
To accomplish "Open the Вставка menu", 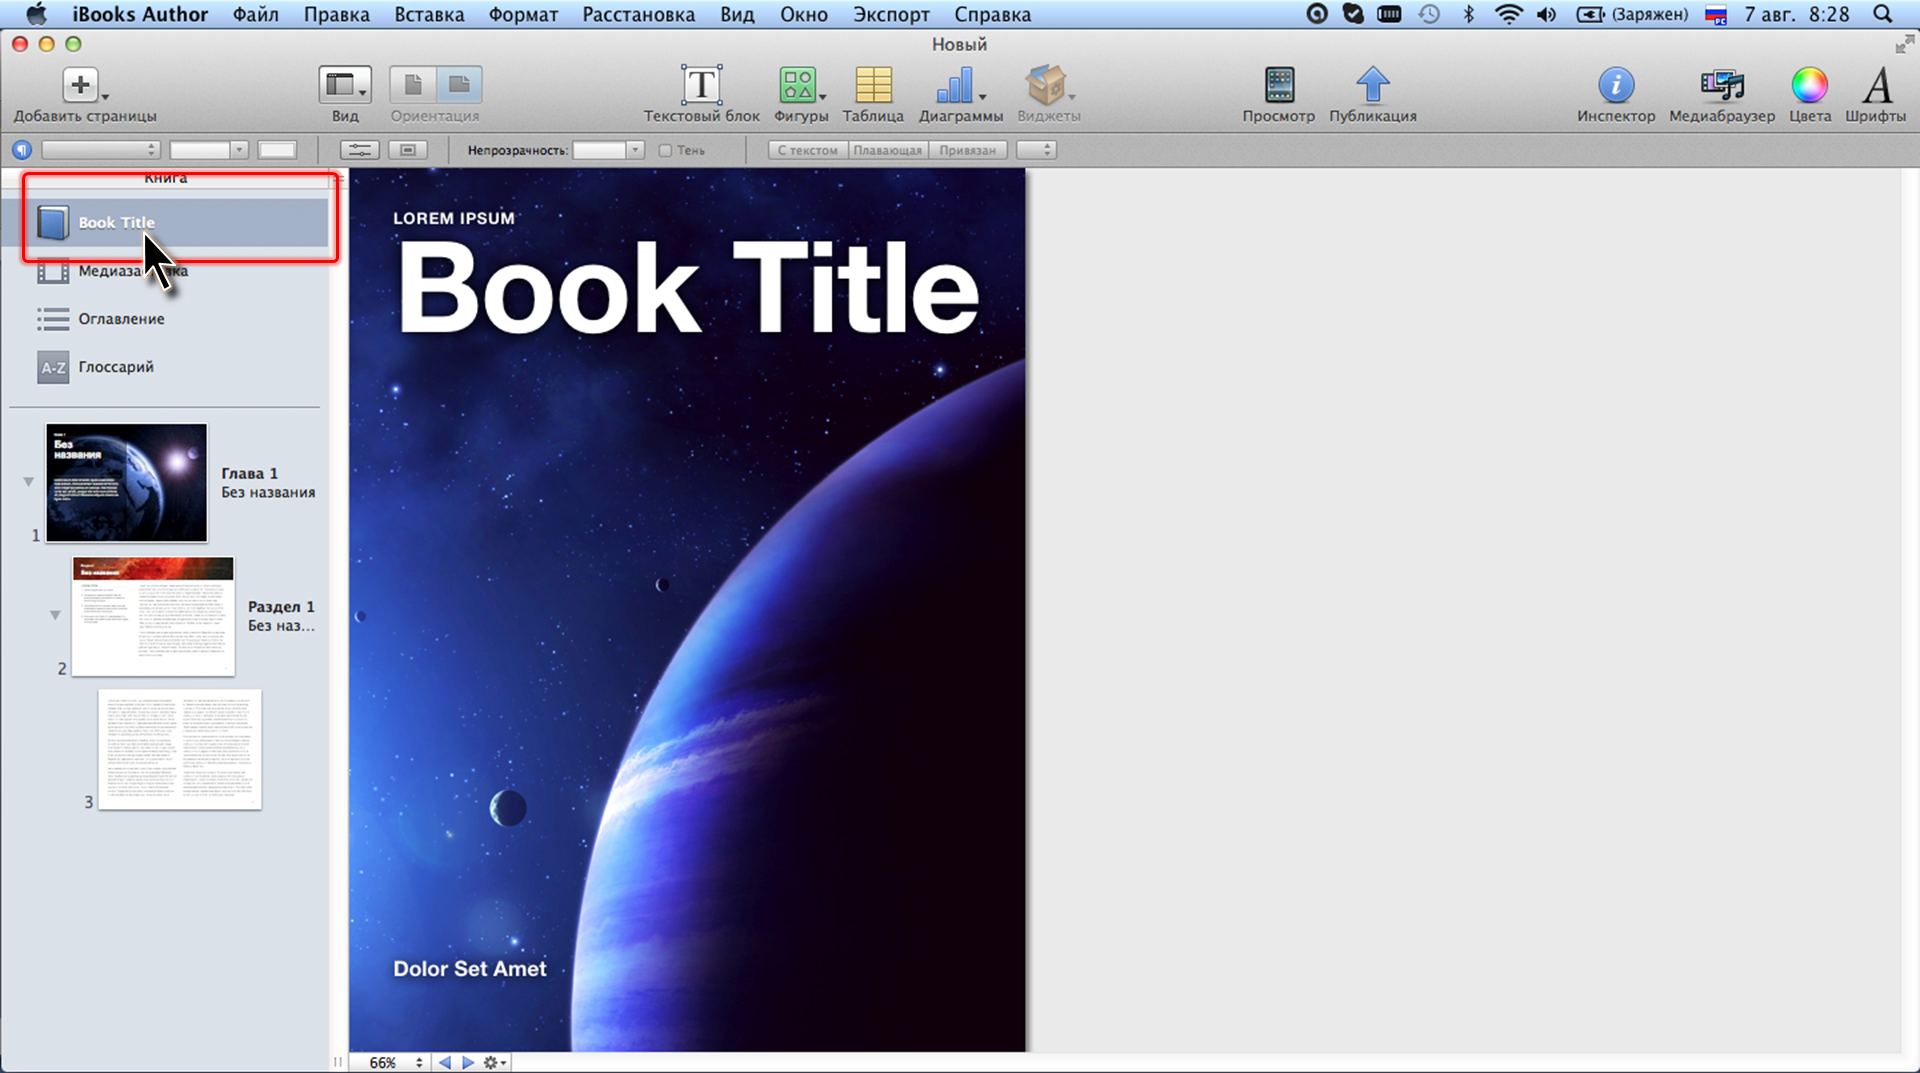I will point(429,14).
